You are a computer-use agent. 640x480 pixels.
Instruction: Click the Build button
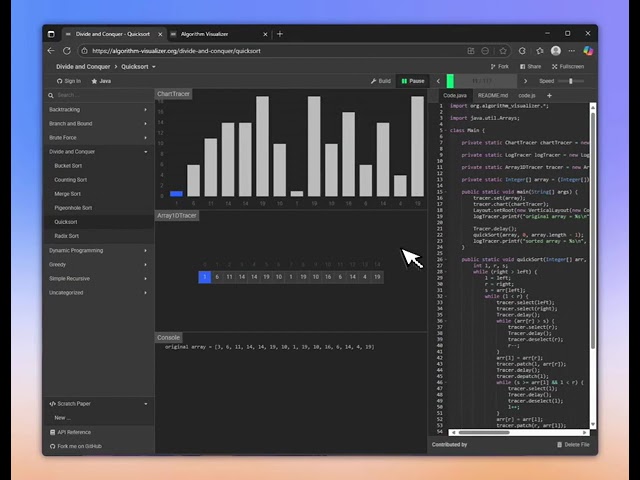tap(380, 81)
